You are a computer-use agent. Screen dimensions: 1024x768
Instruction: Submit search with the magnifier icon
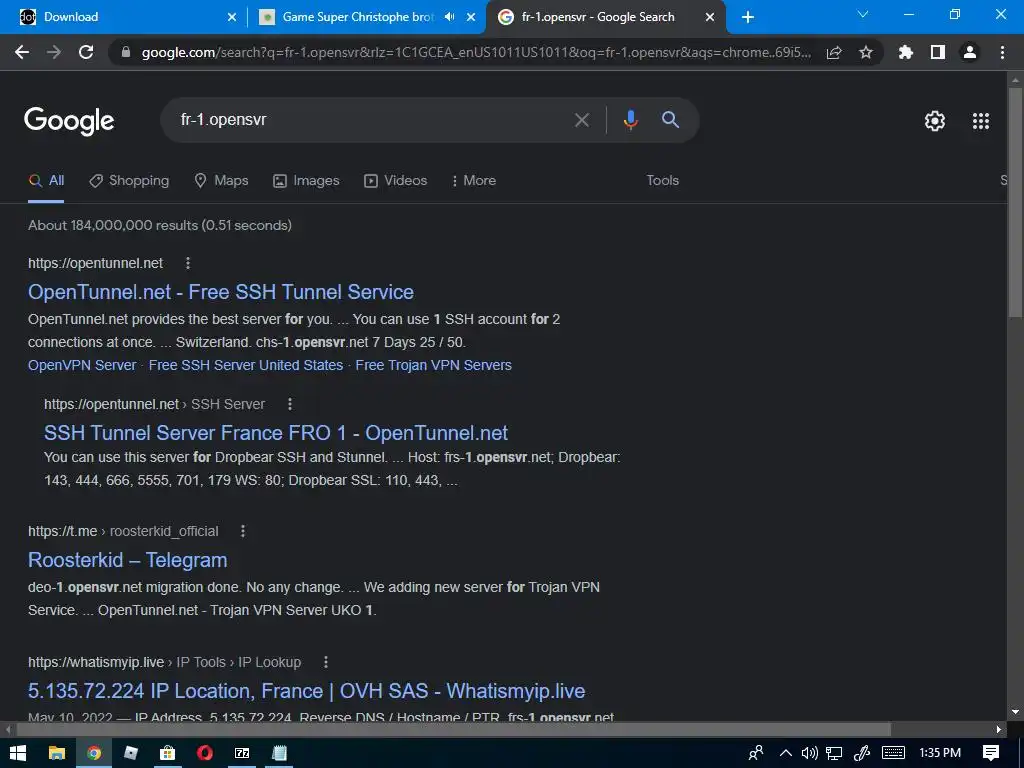[671, 120]
